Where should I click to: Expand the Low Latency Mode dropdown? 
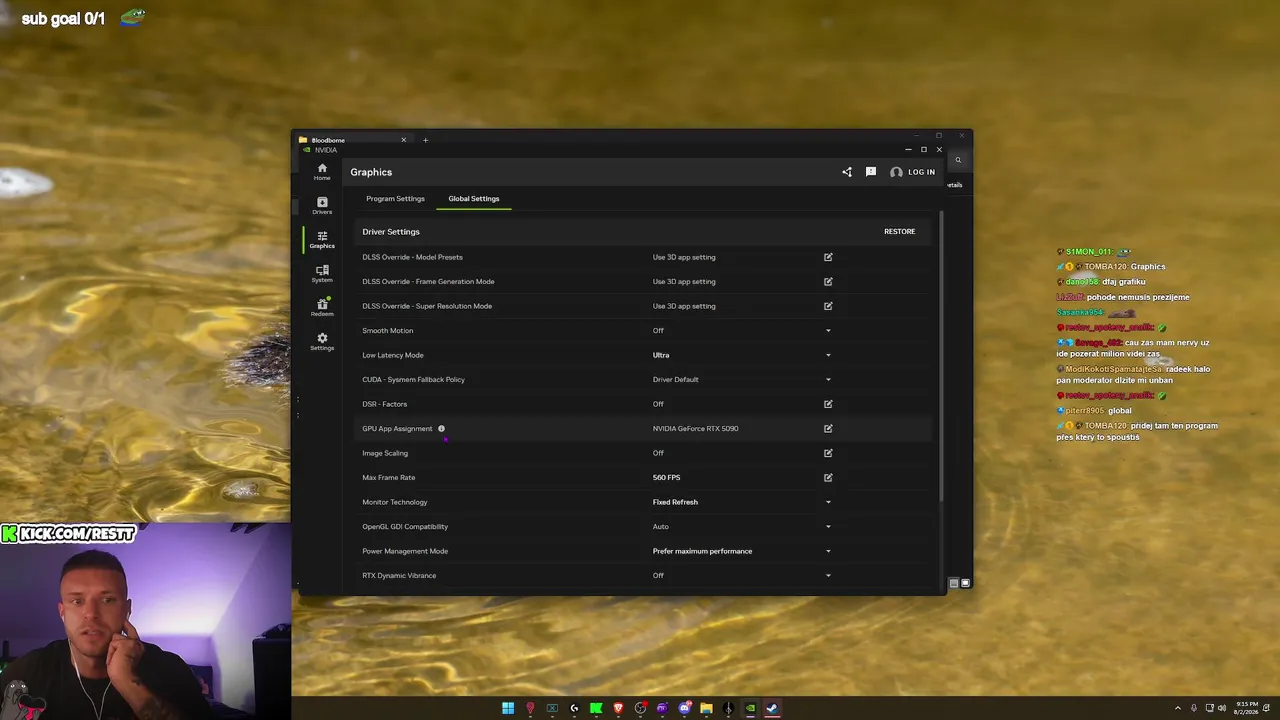[x=828, y=355]
